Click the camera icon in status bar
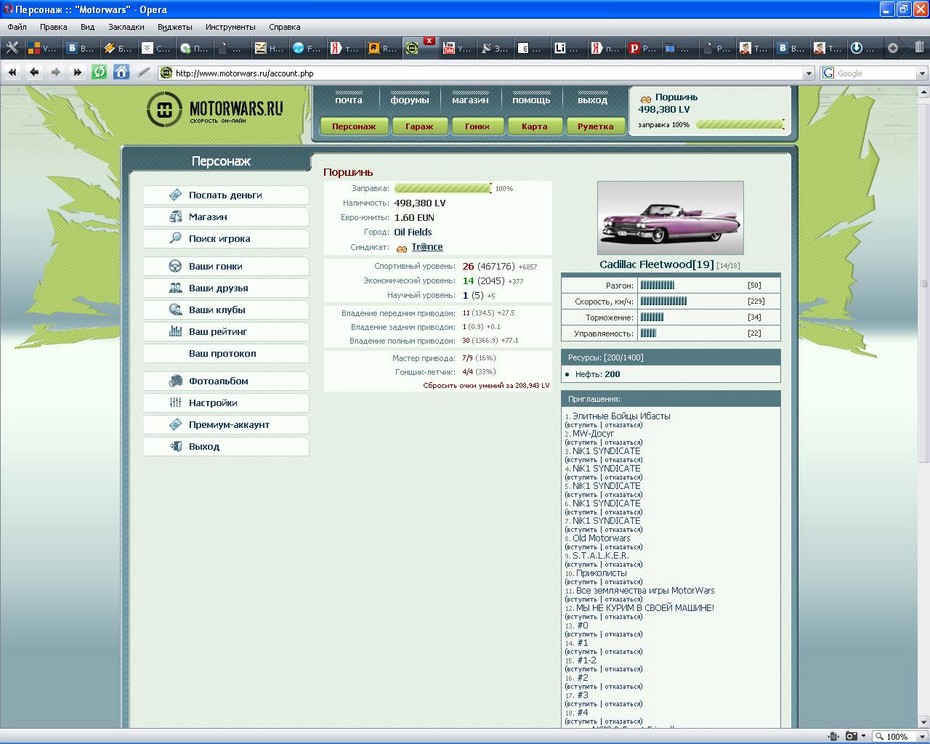The width and height of the screenshot is (930, 744). [852, 736]
